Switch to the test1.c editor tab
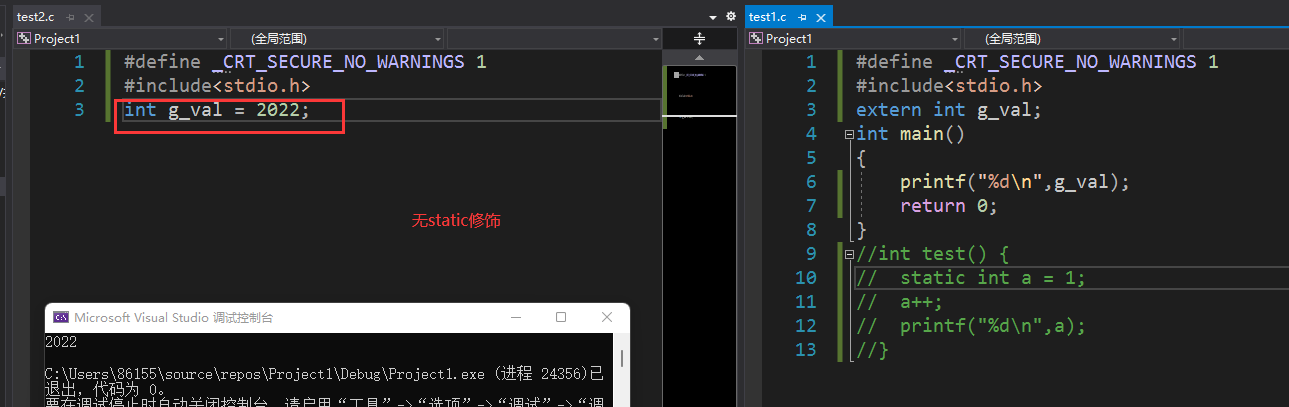1289x407 pixels. coord(768,16)
